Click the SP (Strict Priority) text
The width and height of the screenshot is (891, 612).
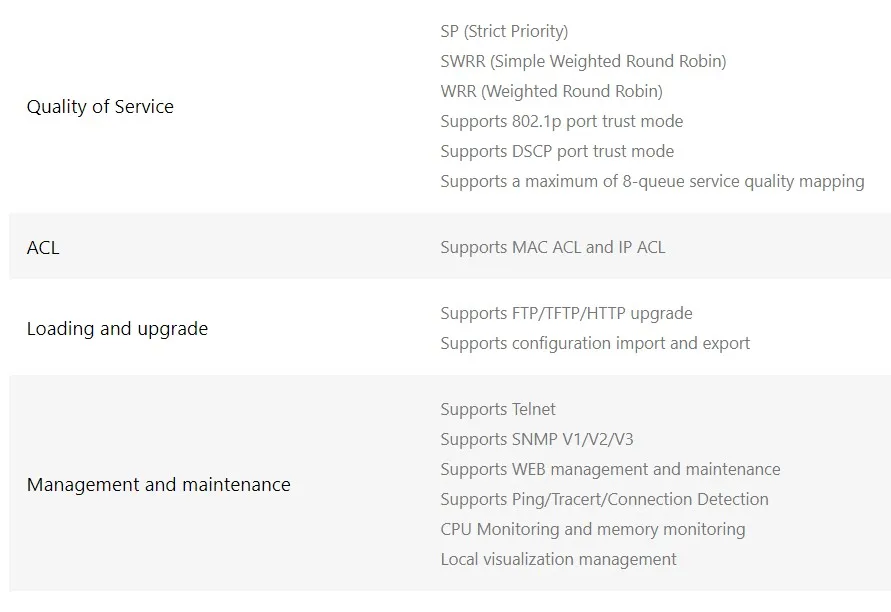[504, 32]
